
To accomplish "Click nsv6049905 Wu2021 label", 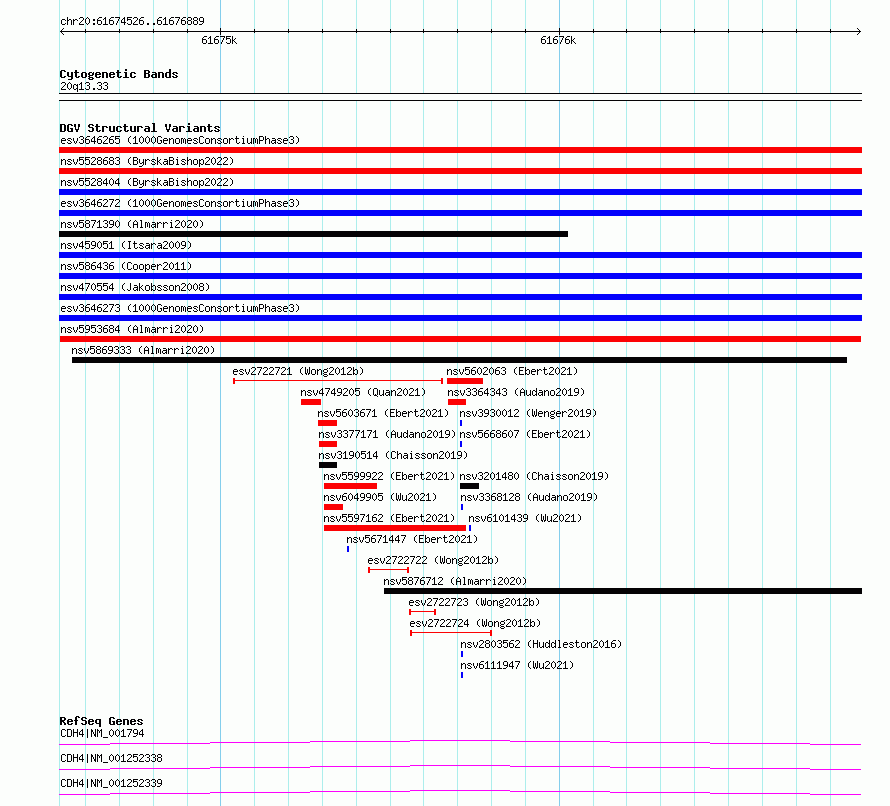I will pos(380,497).
